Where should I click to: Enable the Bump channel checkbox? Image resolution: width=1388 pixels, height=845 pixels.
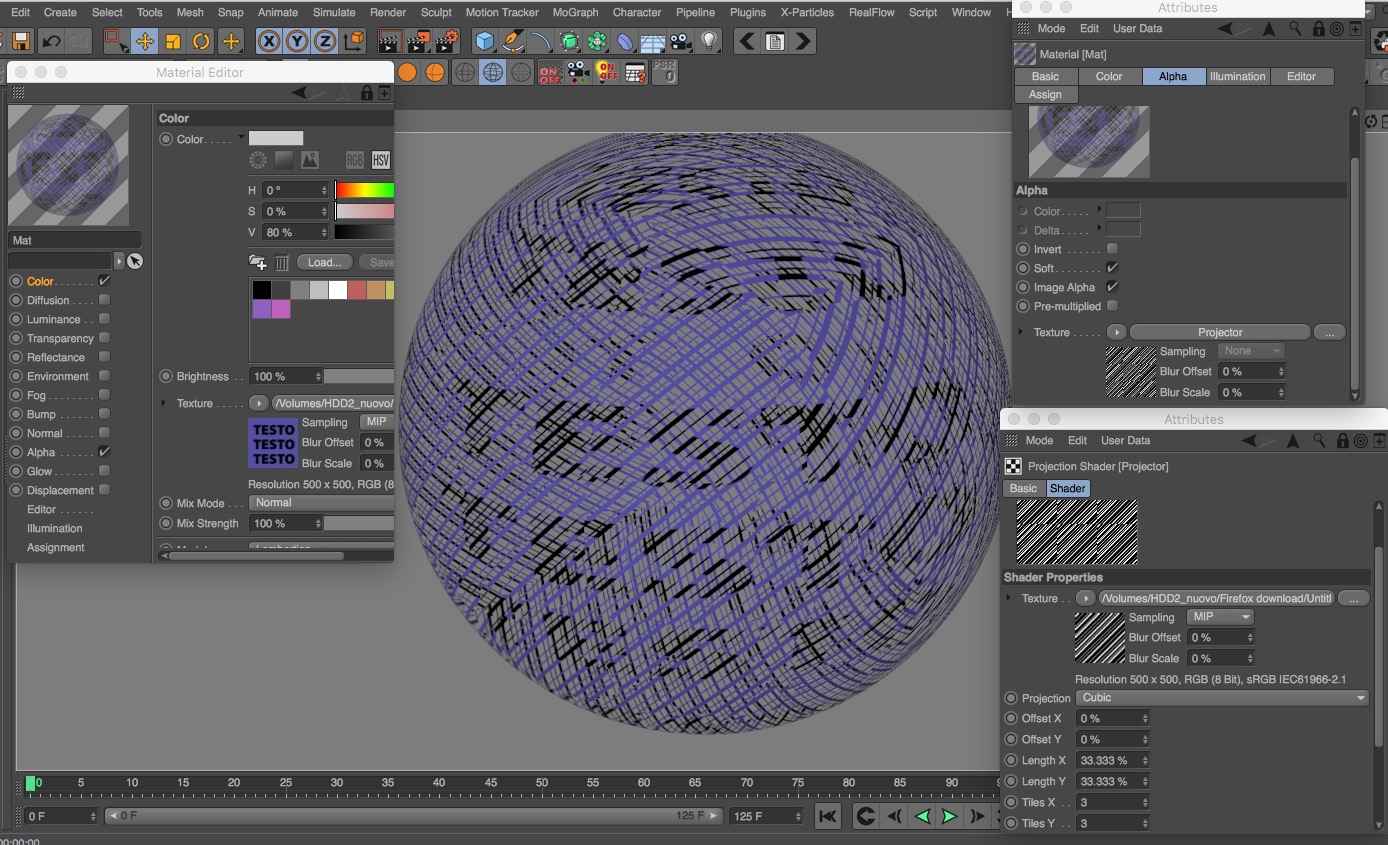104,414
